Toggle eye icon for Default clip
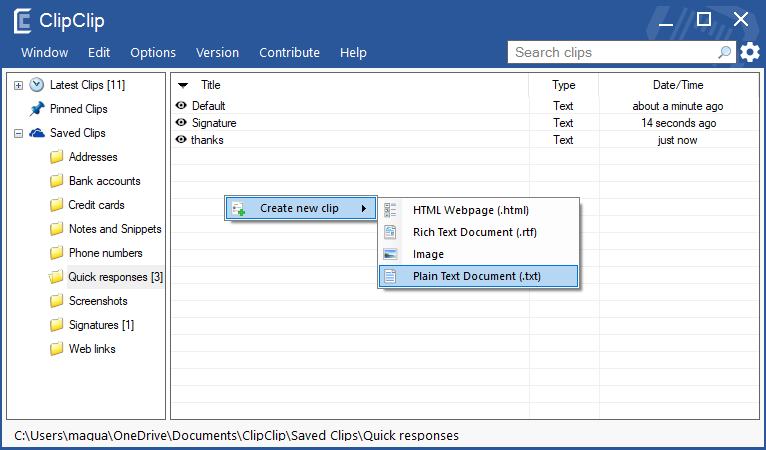Viewport: 766px width, 450px height. pos(181,106)
